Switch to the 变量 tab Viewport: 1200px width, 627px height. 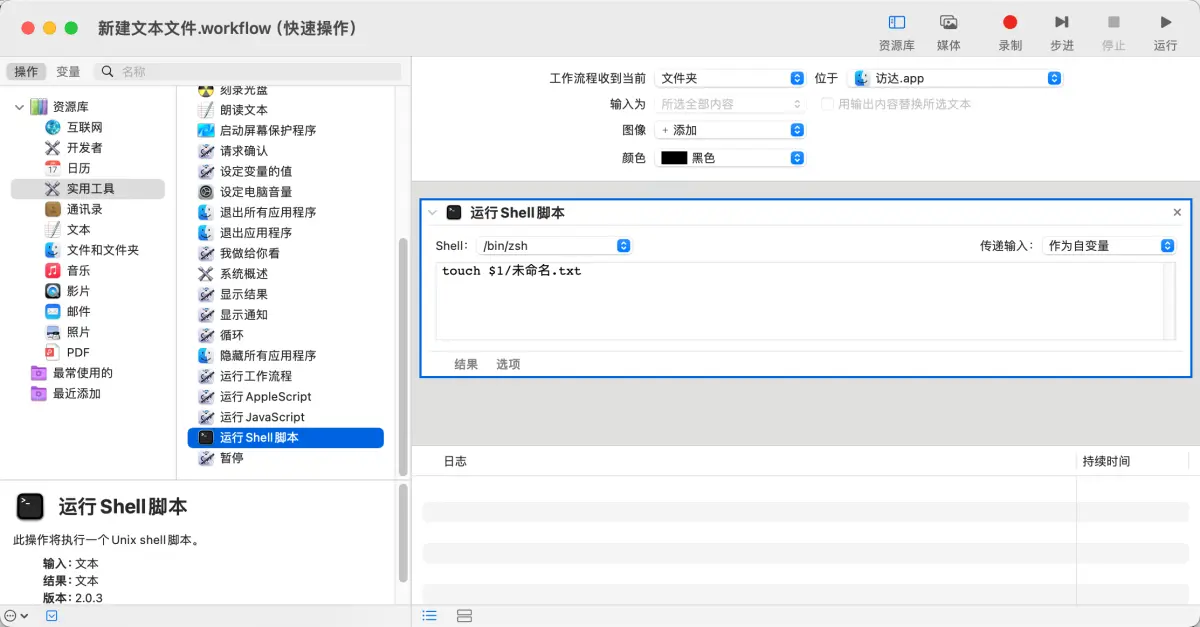[68, 71]
